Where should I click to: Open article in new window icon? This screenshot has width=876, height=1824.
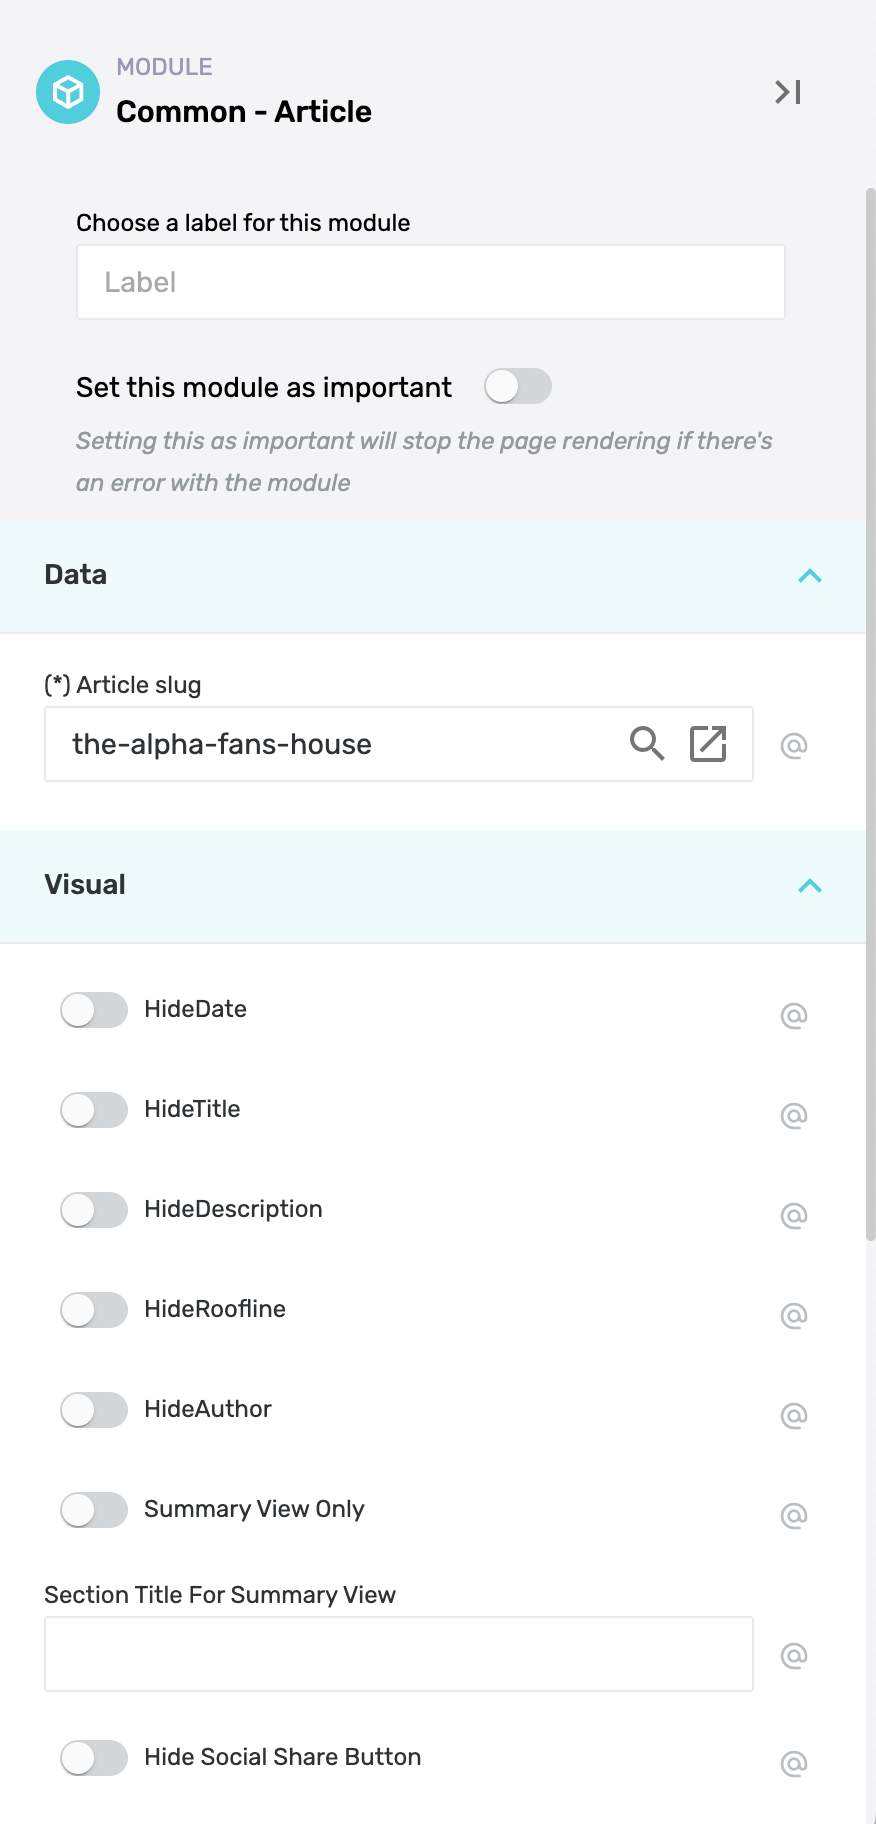pos(708,744)
